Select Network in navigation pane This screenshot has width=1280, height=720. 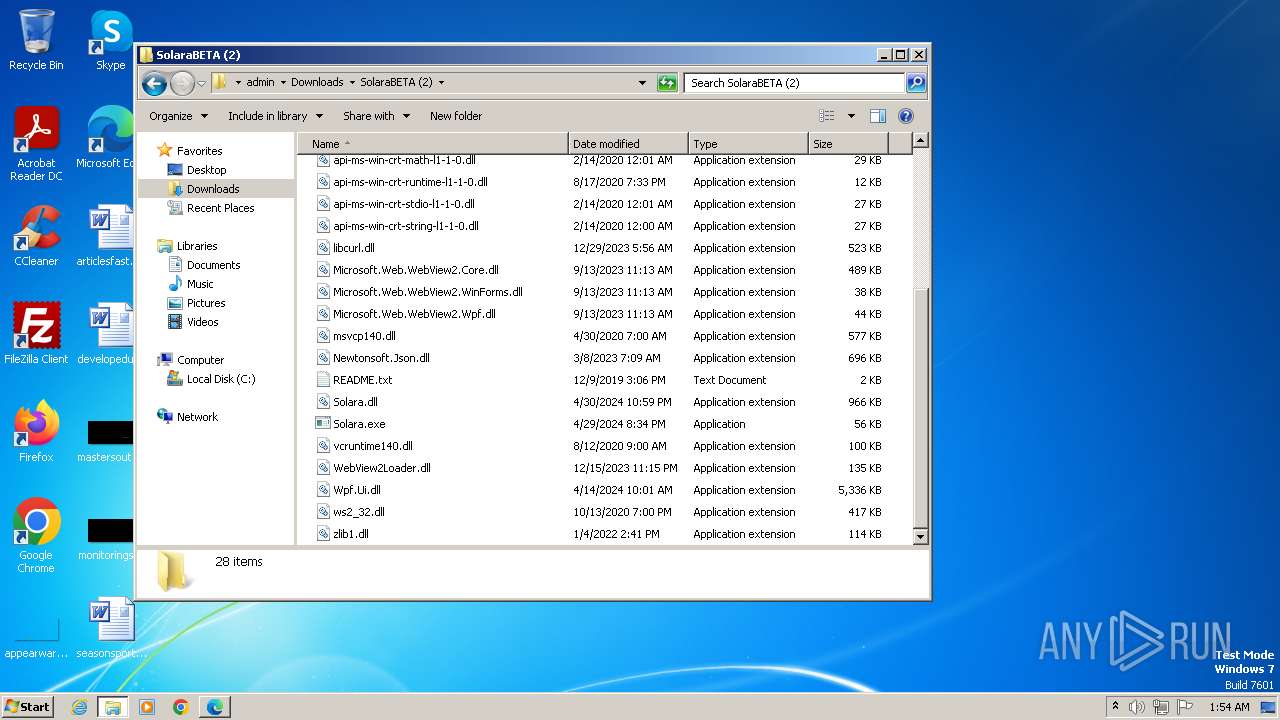coord(197,417)
